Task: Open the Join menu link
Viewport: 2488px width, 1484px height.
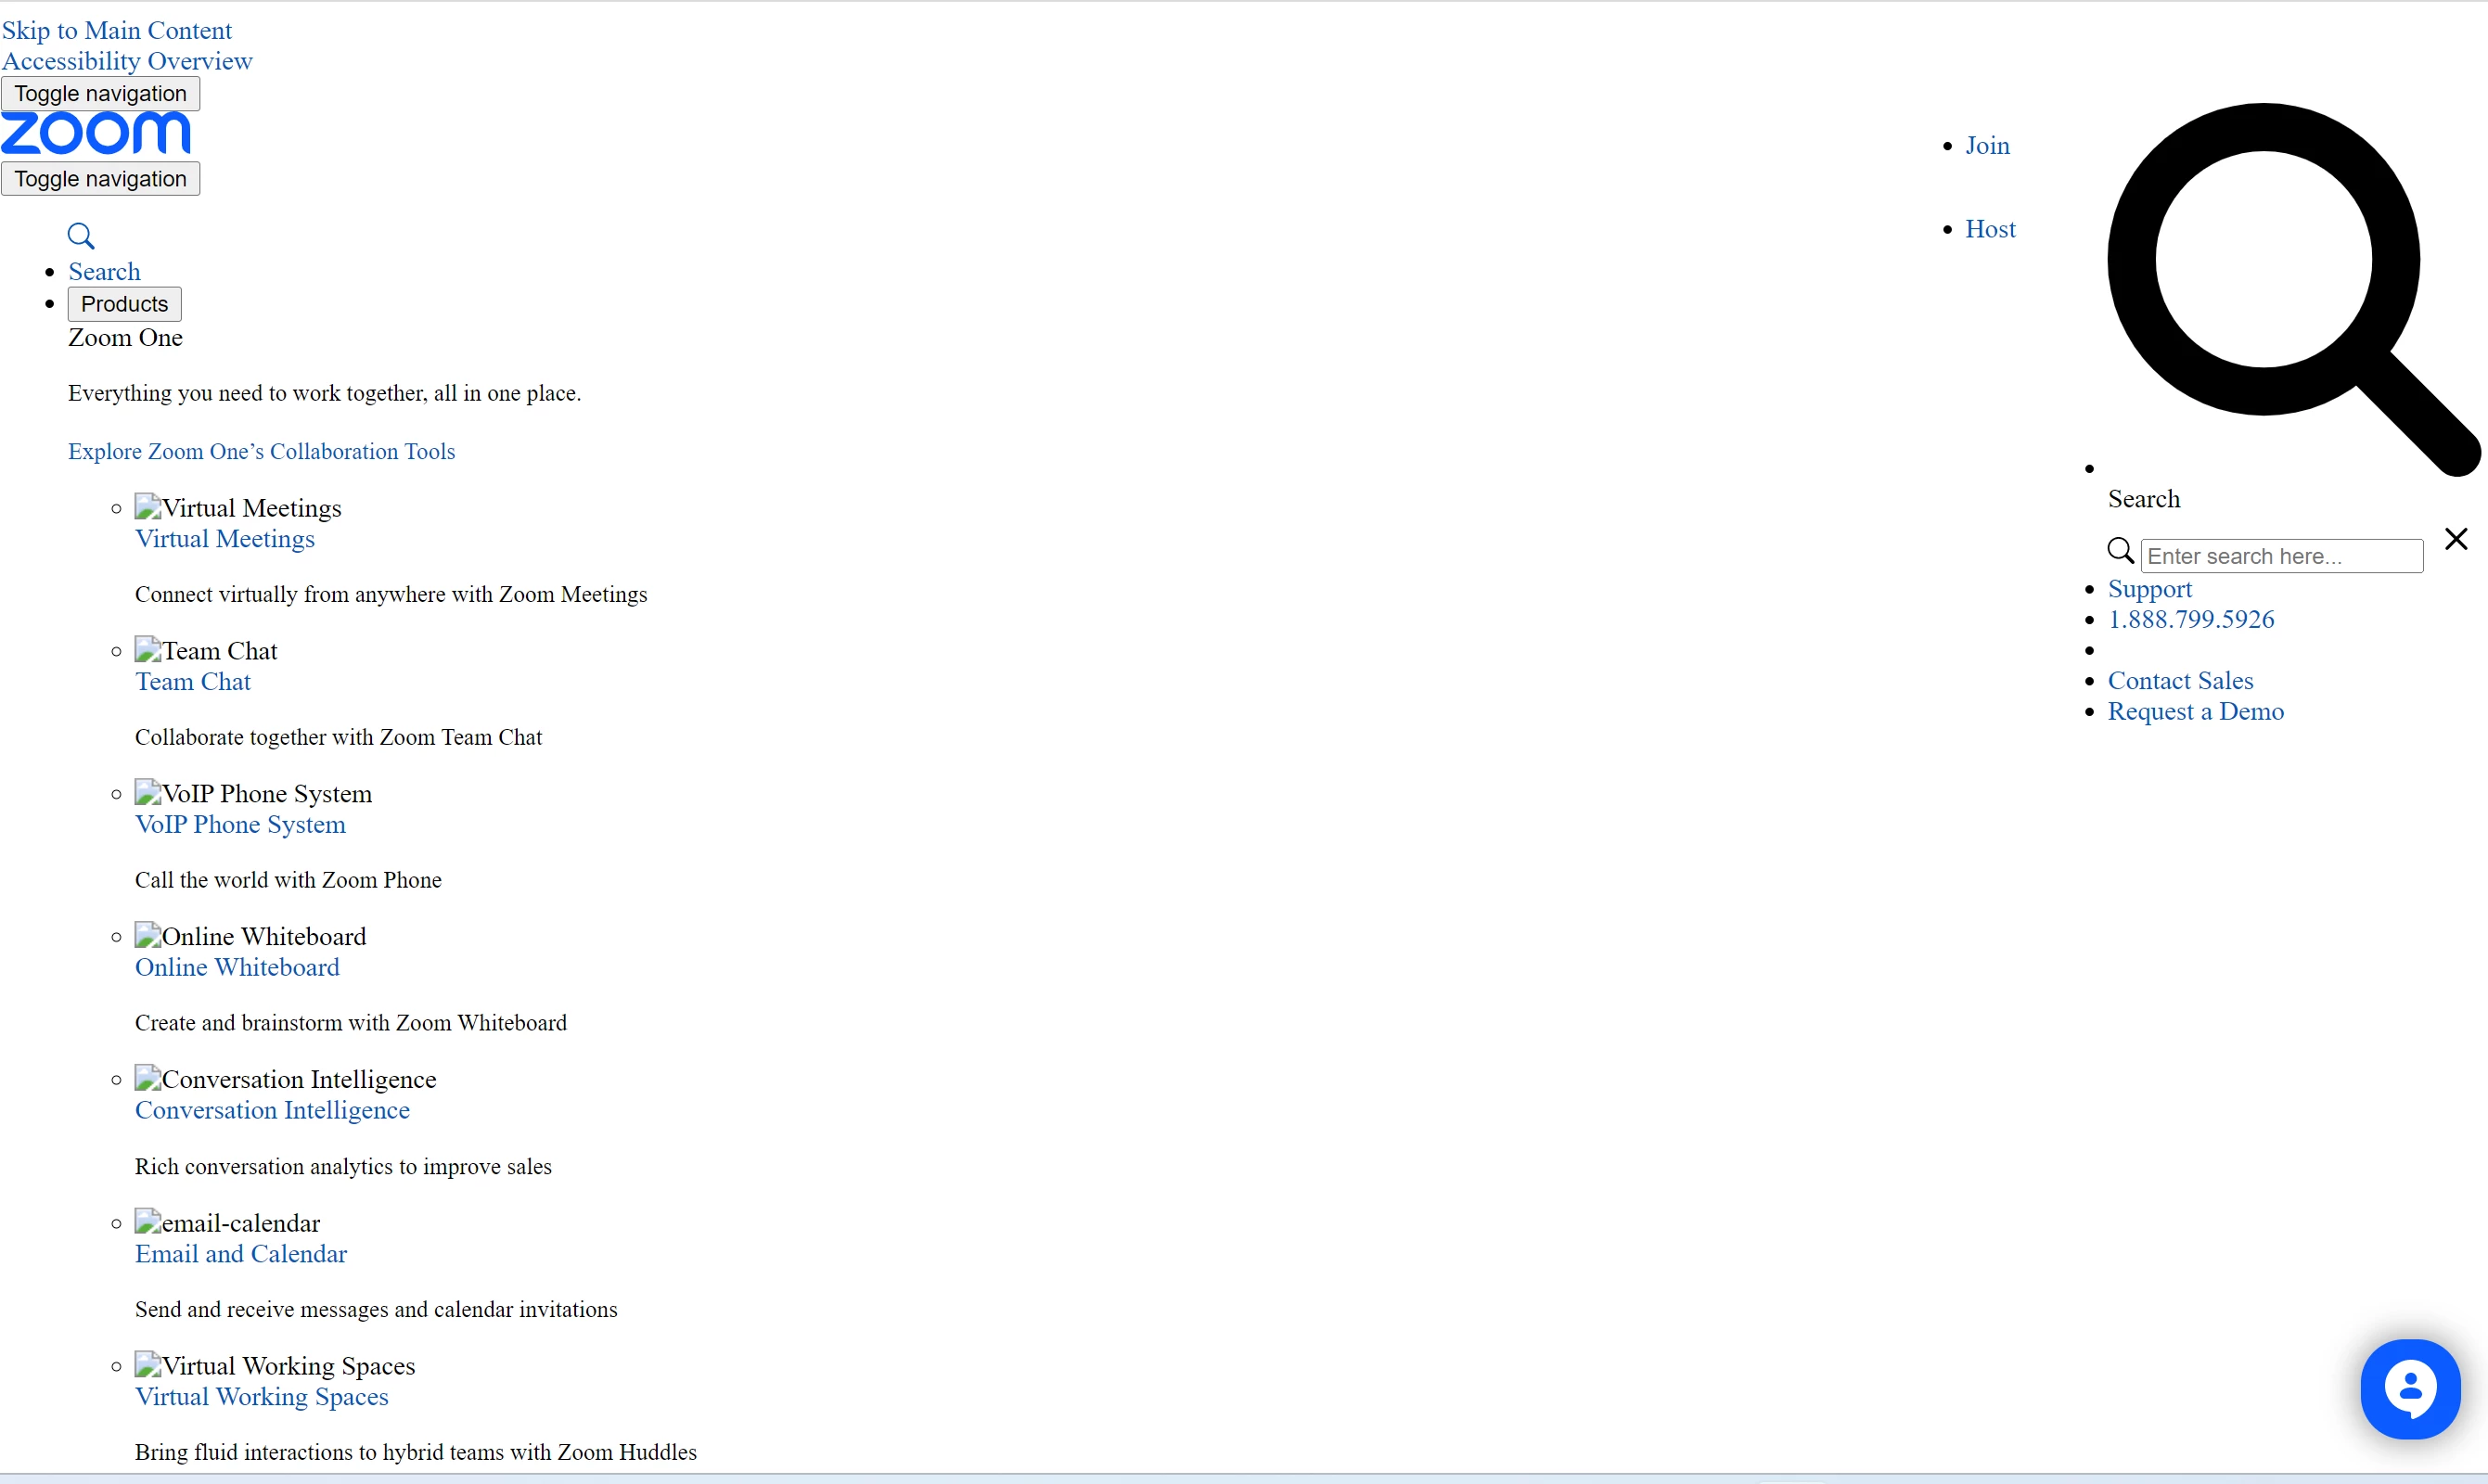Action: pos(1987,146)
